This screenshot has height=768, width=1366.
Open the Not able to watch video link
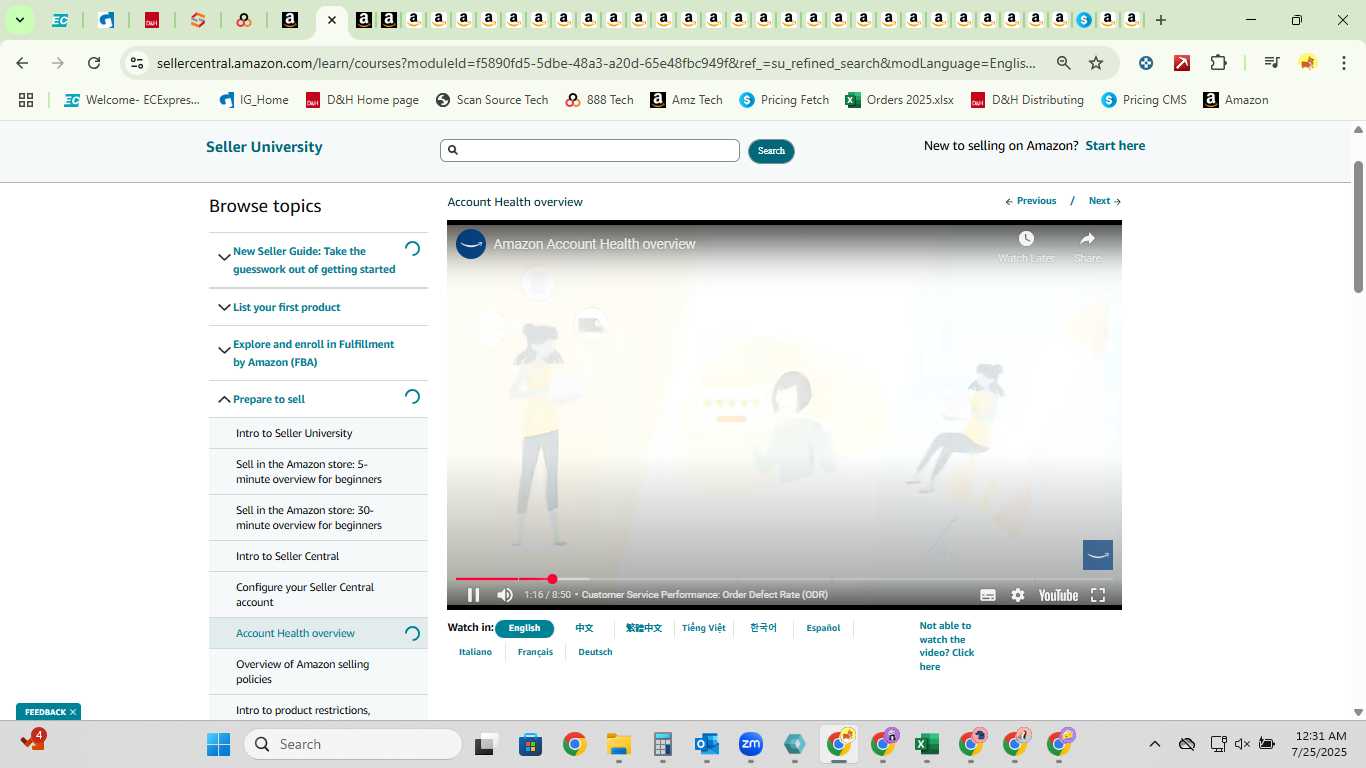pos(946,646)
